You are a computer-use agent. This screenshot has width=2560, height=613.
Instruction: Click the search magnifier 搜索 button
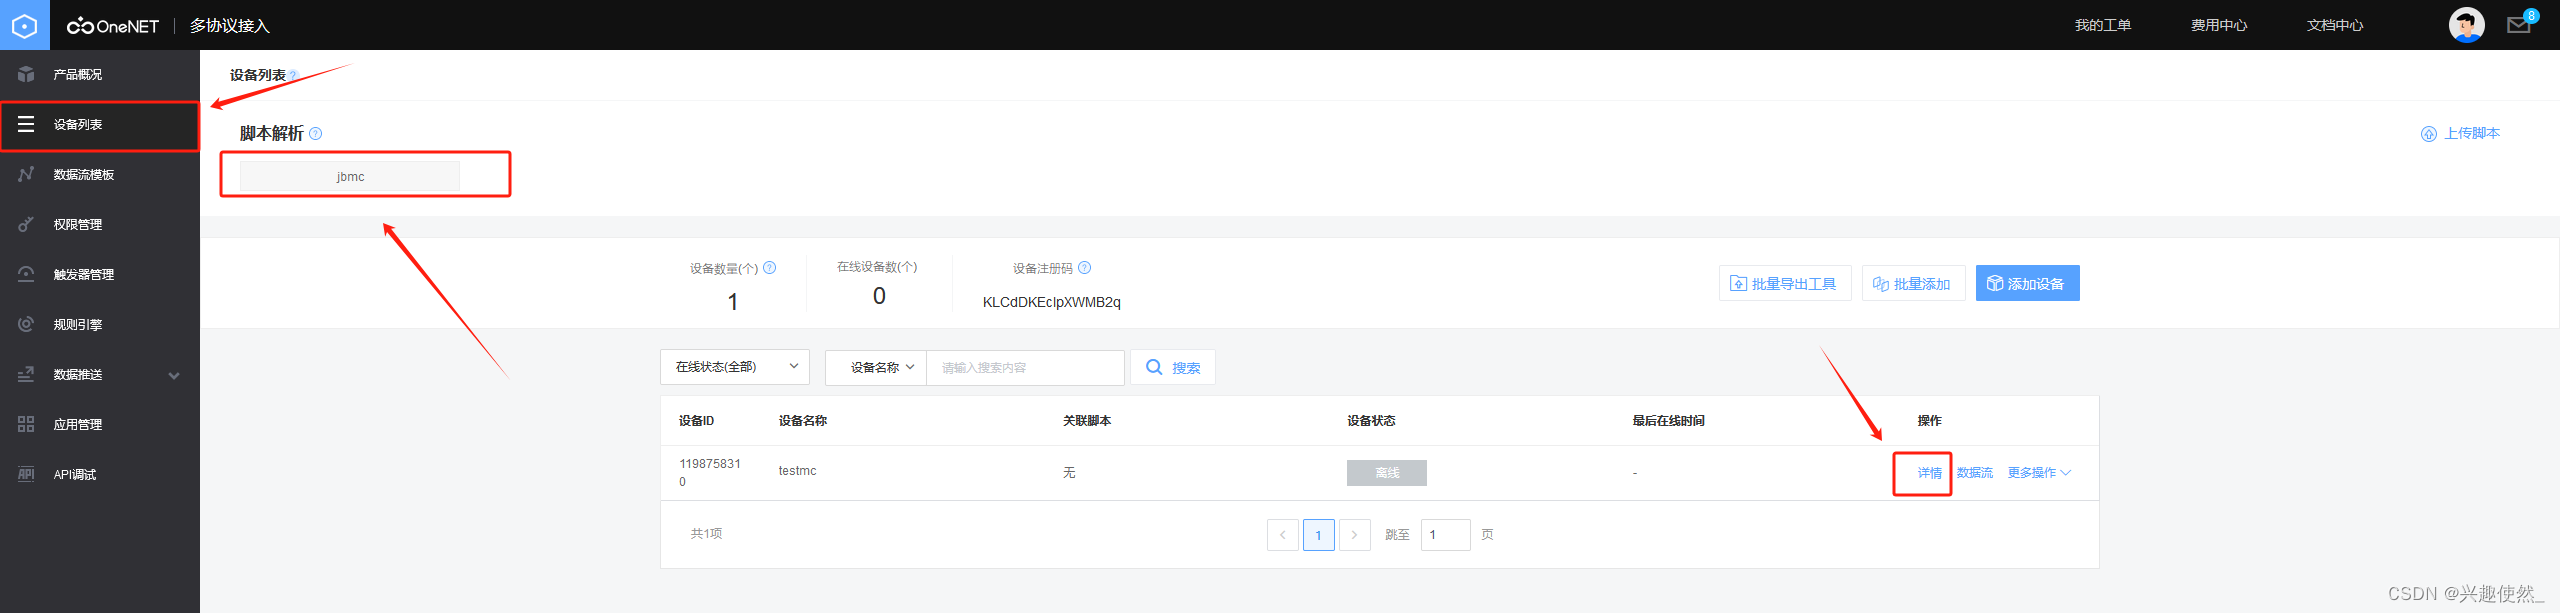click(1173, 368)
